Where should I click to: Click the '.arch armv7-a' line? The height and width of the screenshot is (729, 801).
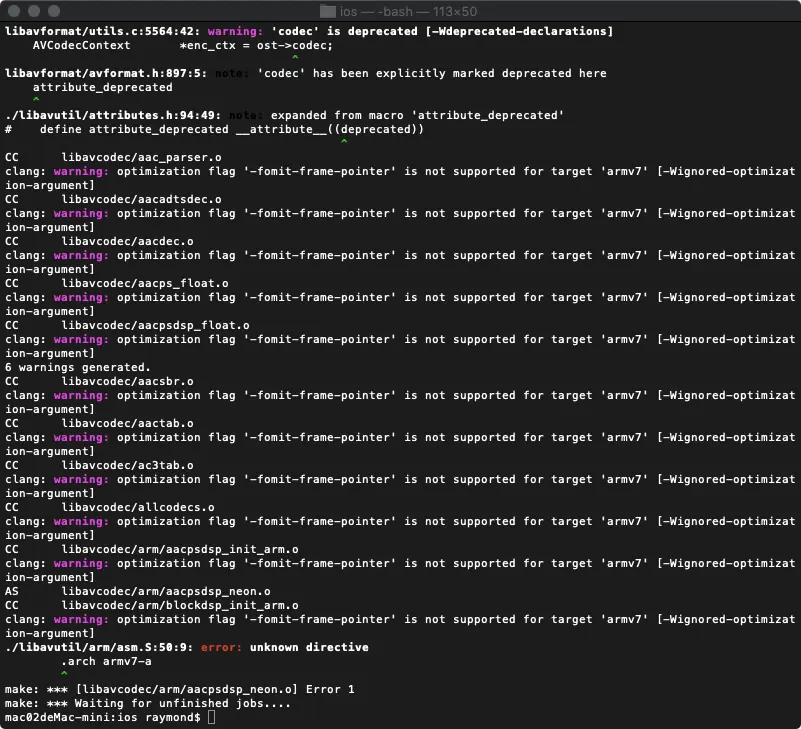pyautogui.click(x=106, y=661)
